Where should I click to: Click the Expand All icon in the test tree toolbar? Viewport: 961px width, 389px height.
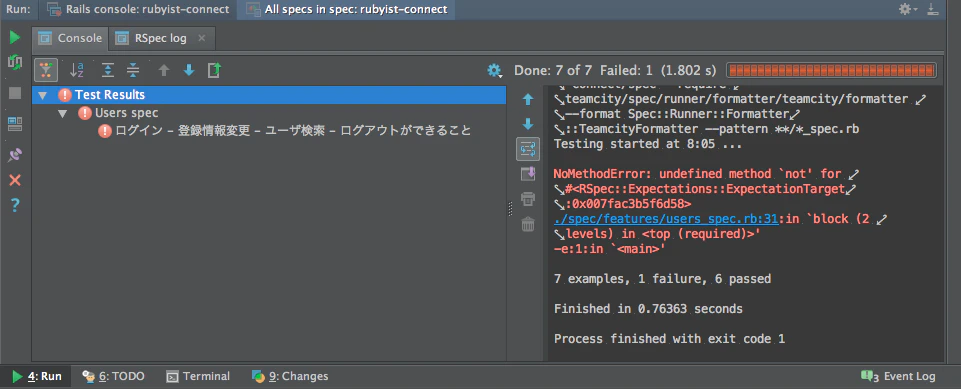point(108,70)
